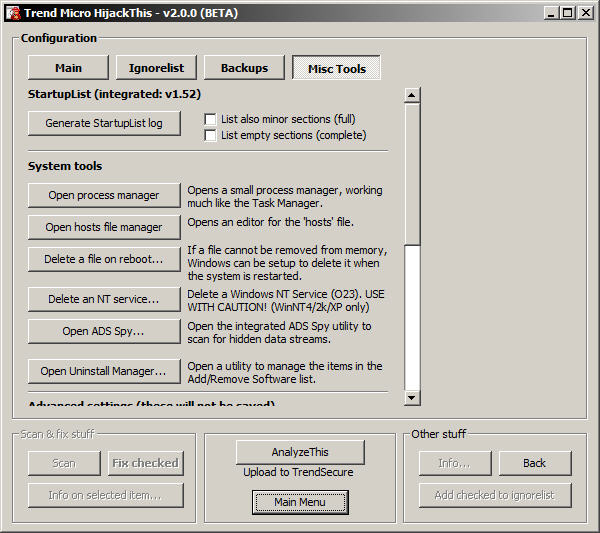Open the Uninstall Manager
The image size is (600, 533).
pyautogui.click(x=104, y=371)
